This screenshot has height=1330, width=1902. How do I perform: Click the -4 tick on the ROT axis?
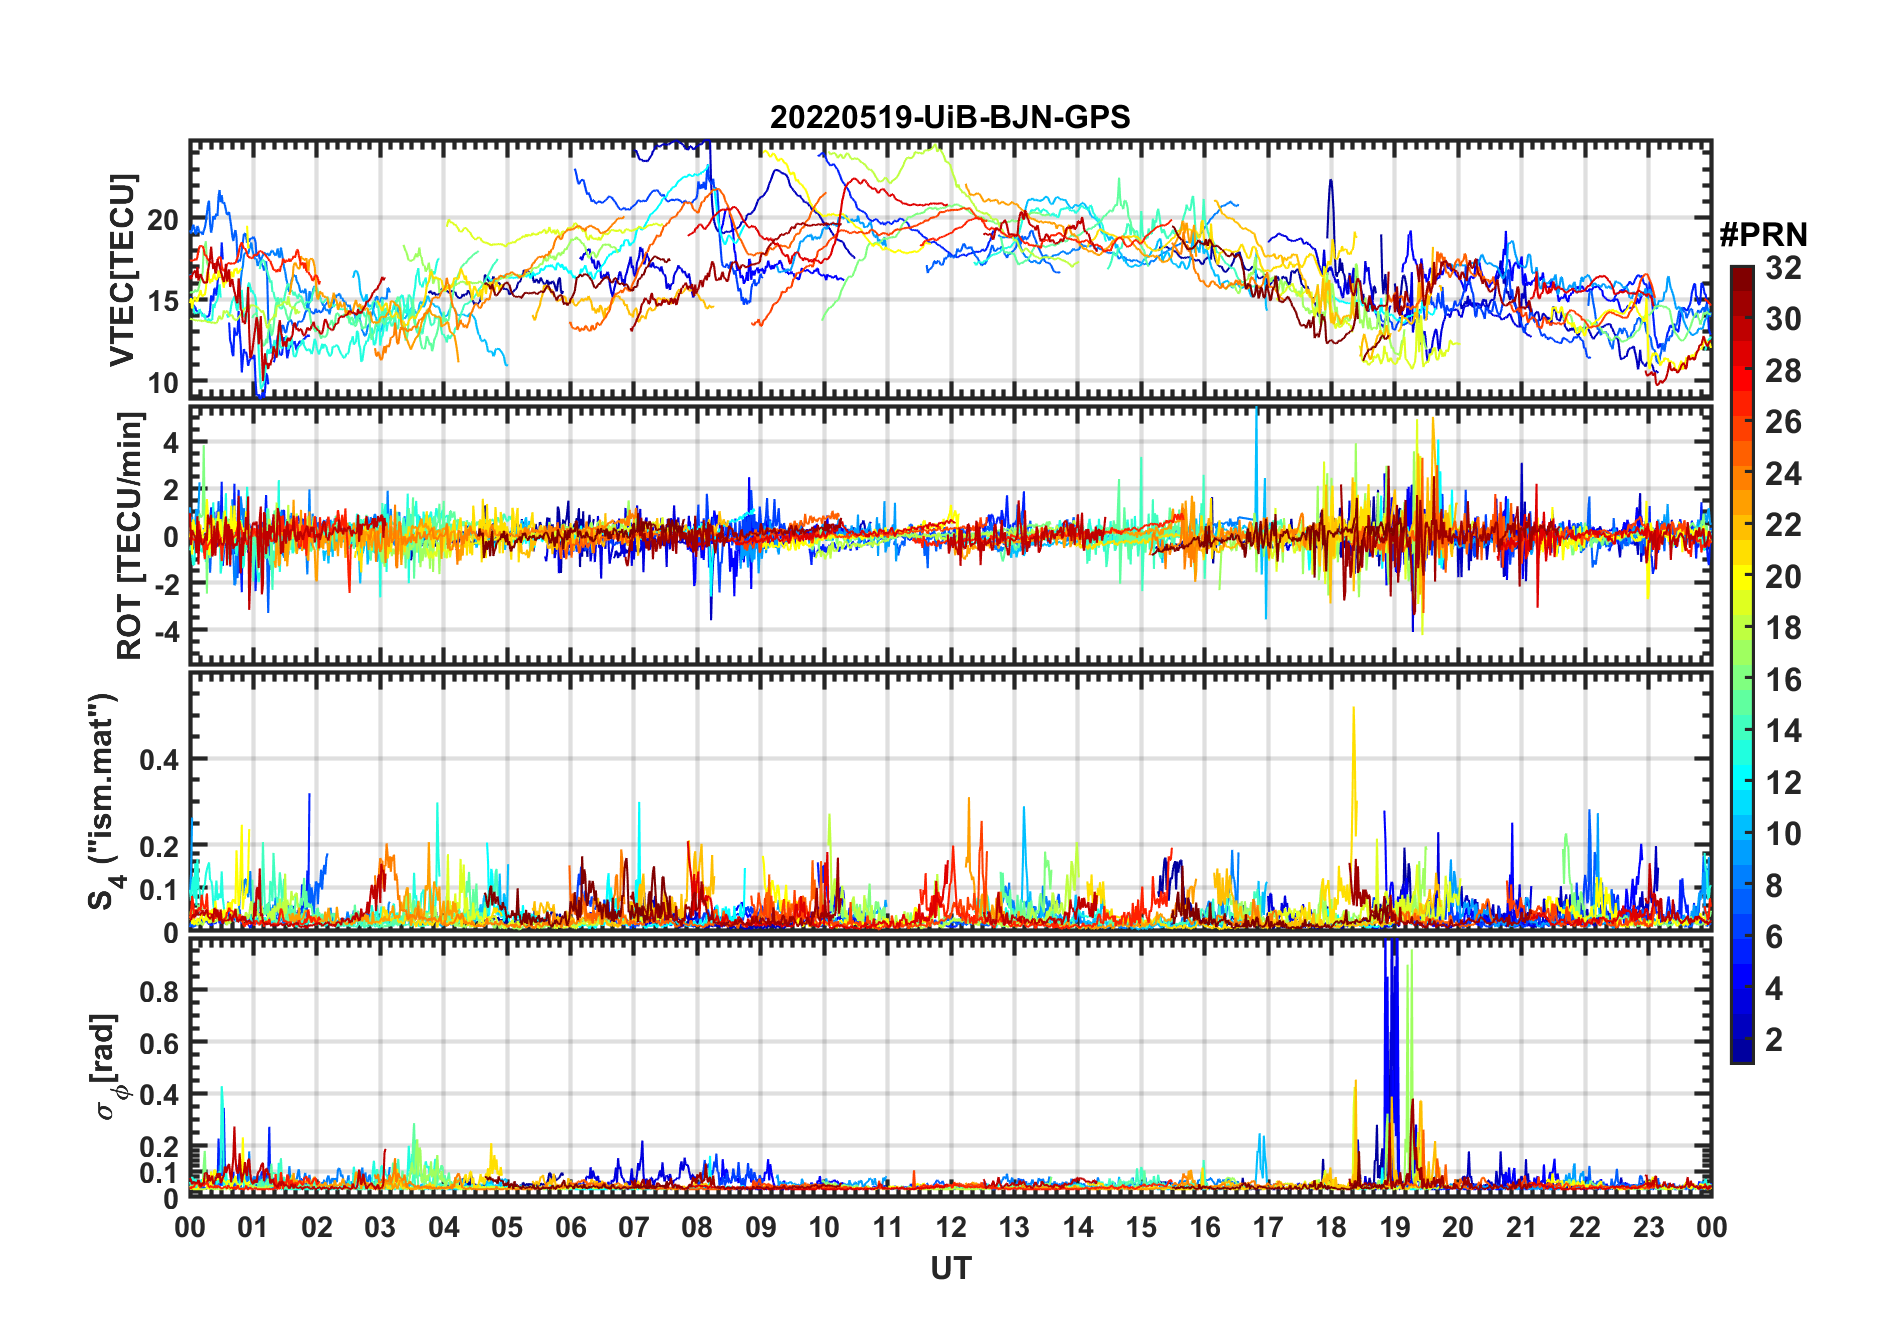pyautogui.click(x=165, y=631)
